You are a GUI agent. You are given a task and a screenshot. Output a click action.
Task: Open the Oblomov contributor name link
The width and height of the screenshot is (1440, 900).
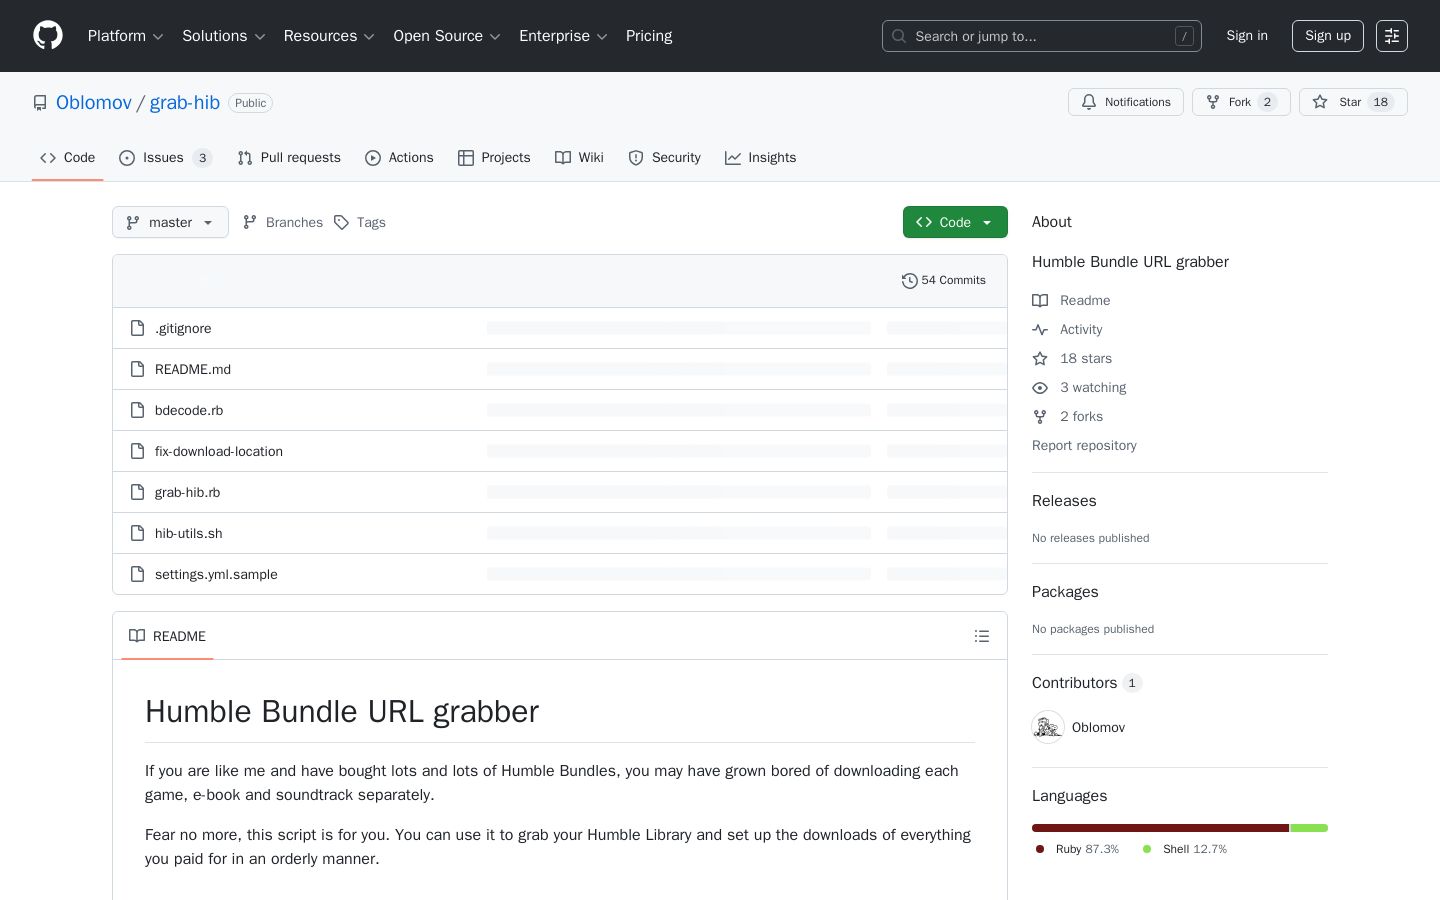click(x=1098, y=727)
